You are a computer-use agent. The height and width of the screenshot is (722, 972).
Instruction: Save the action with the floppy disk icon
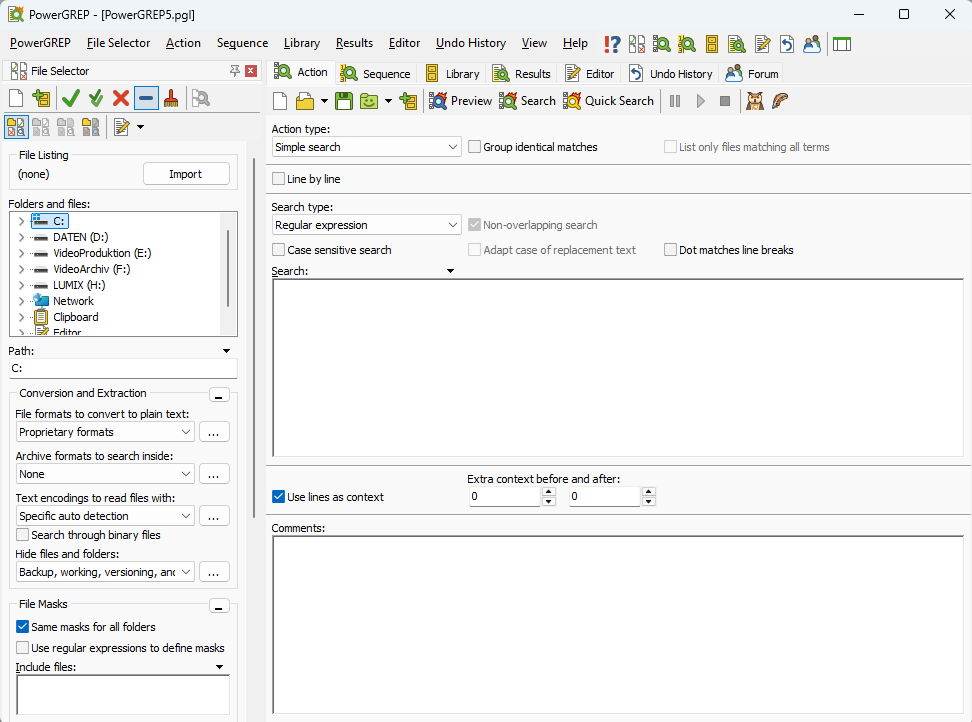click(x=343, y=100)
